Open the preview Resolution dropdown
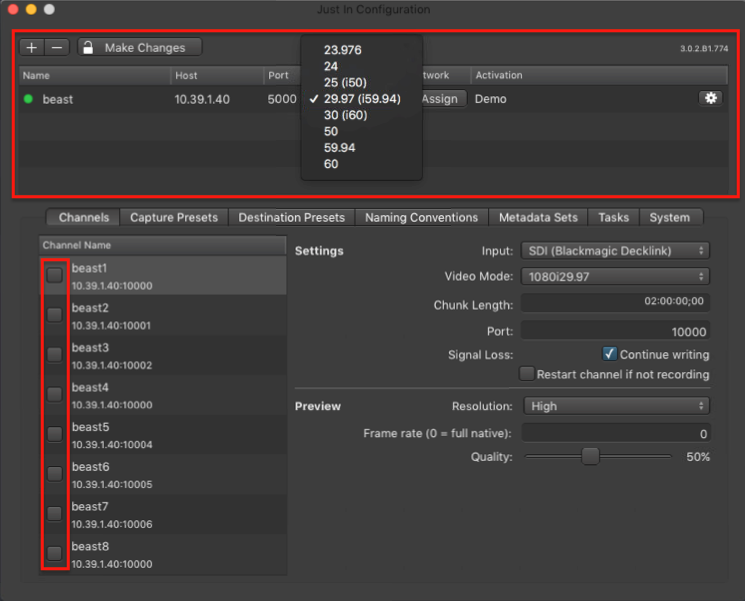The image size is (745, 601). pyautogui.click(x=617, y=406)
